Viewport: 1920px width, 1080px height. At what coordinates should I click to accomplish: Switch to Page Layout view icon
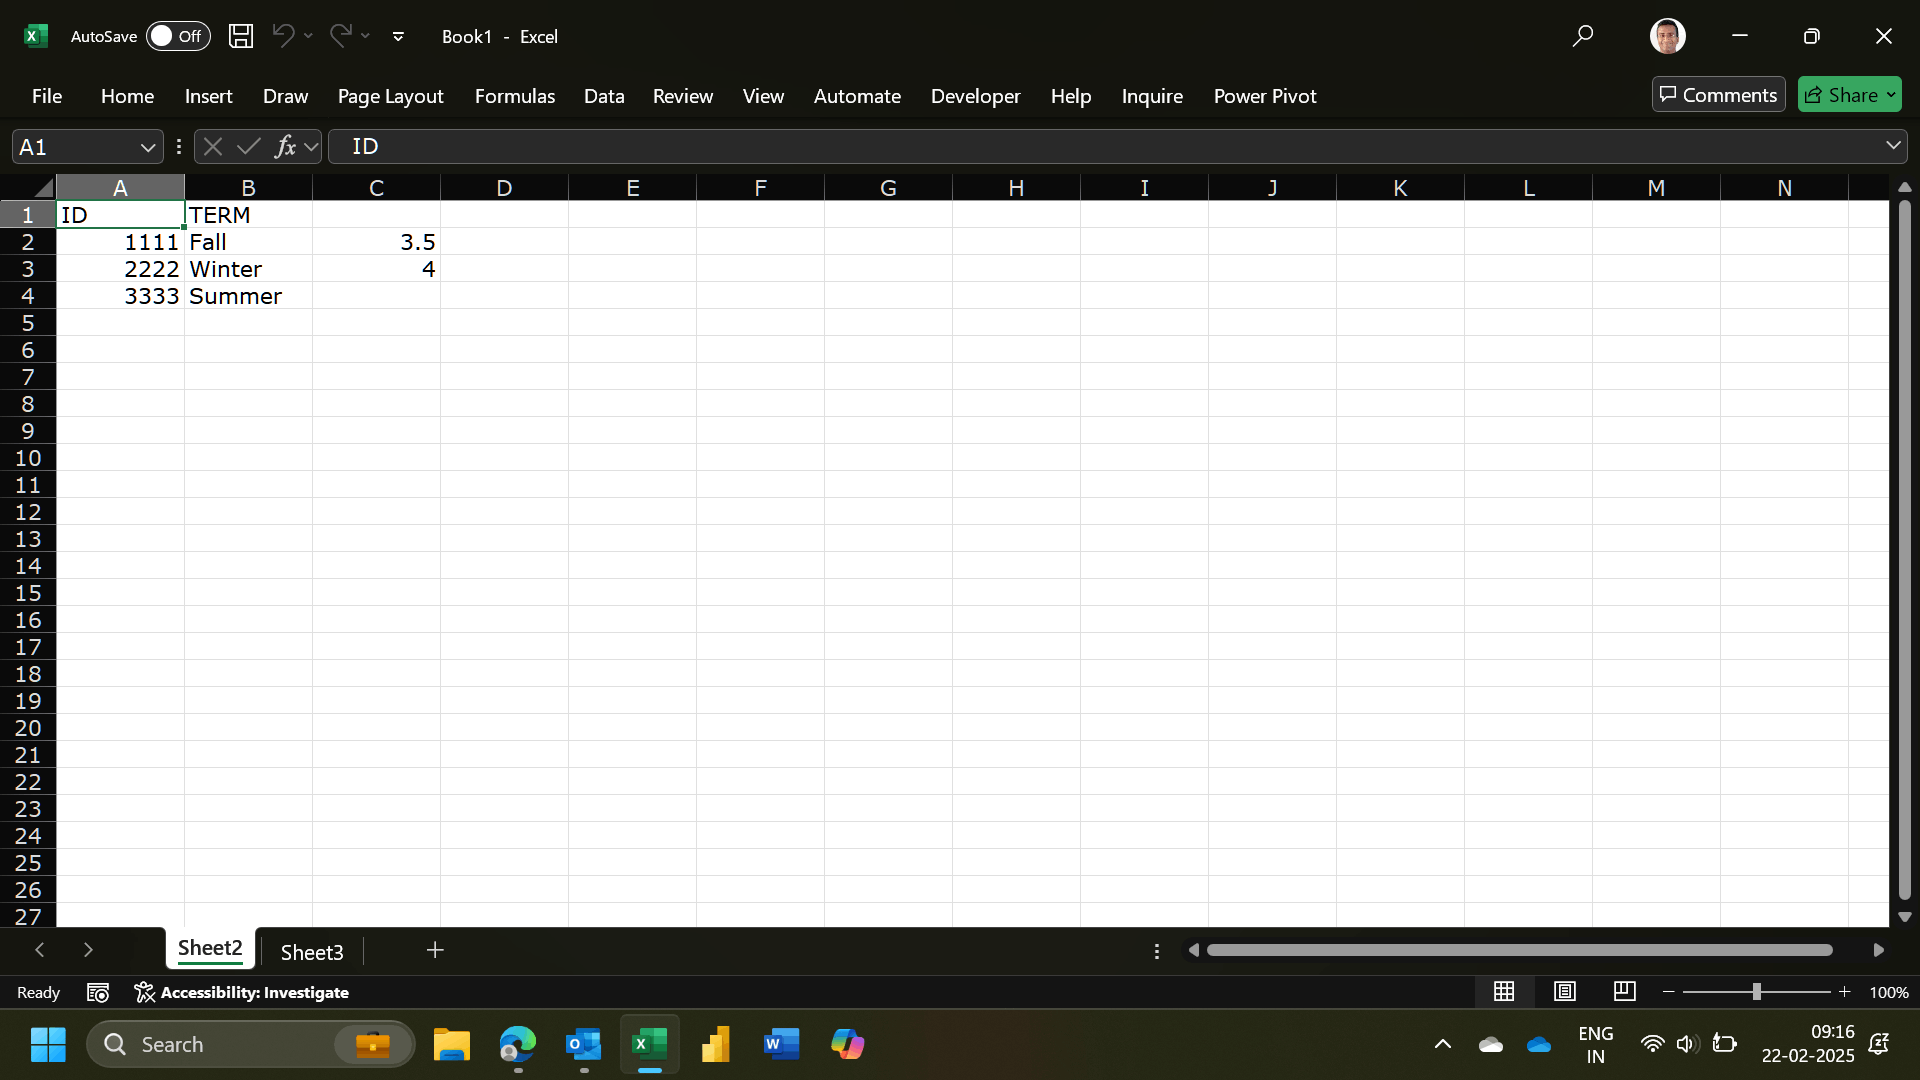pos(1565,991)
